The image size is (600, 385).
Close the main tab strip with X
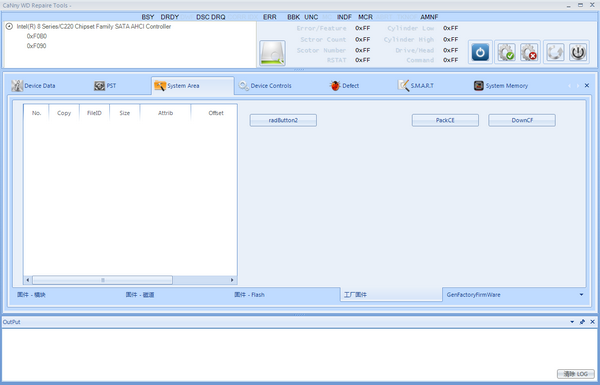click(587, 86)
